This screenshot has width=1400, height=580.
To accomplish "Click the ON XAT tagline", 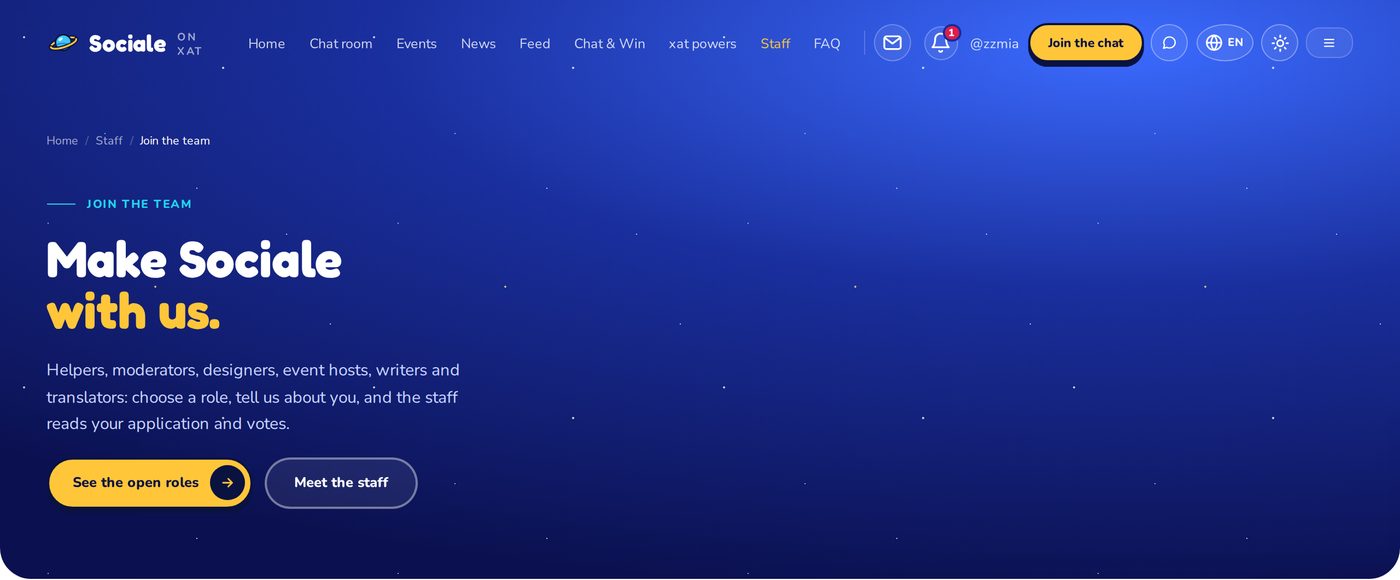I will tap(189, 44).
